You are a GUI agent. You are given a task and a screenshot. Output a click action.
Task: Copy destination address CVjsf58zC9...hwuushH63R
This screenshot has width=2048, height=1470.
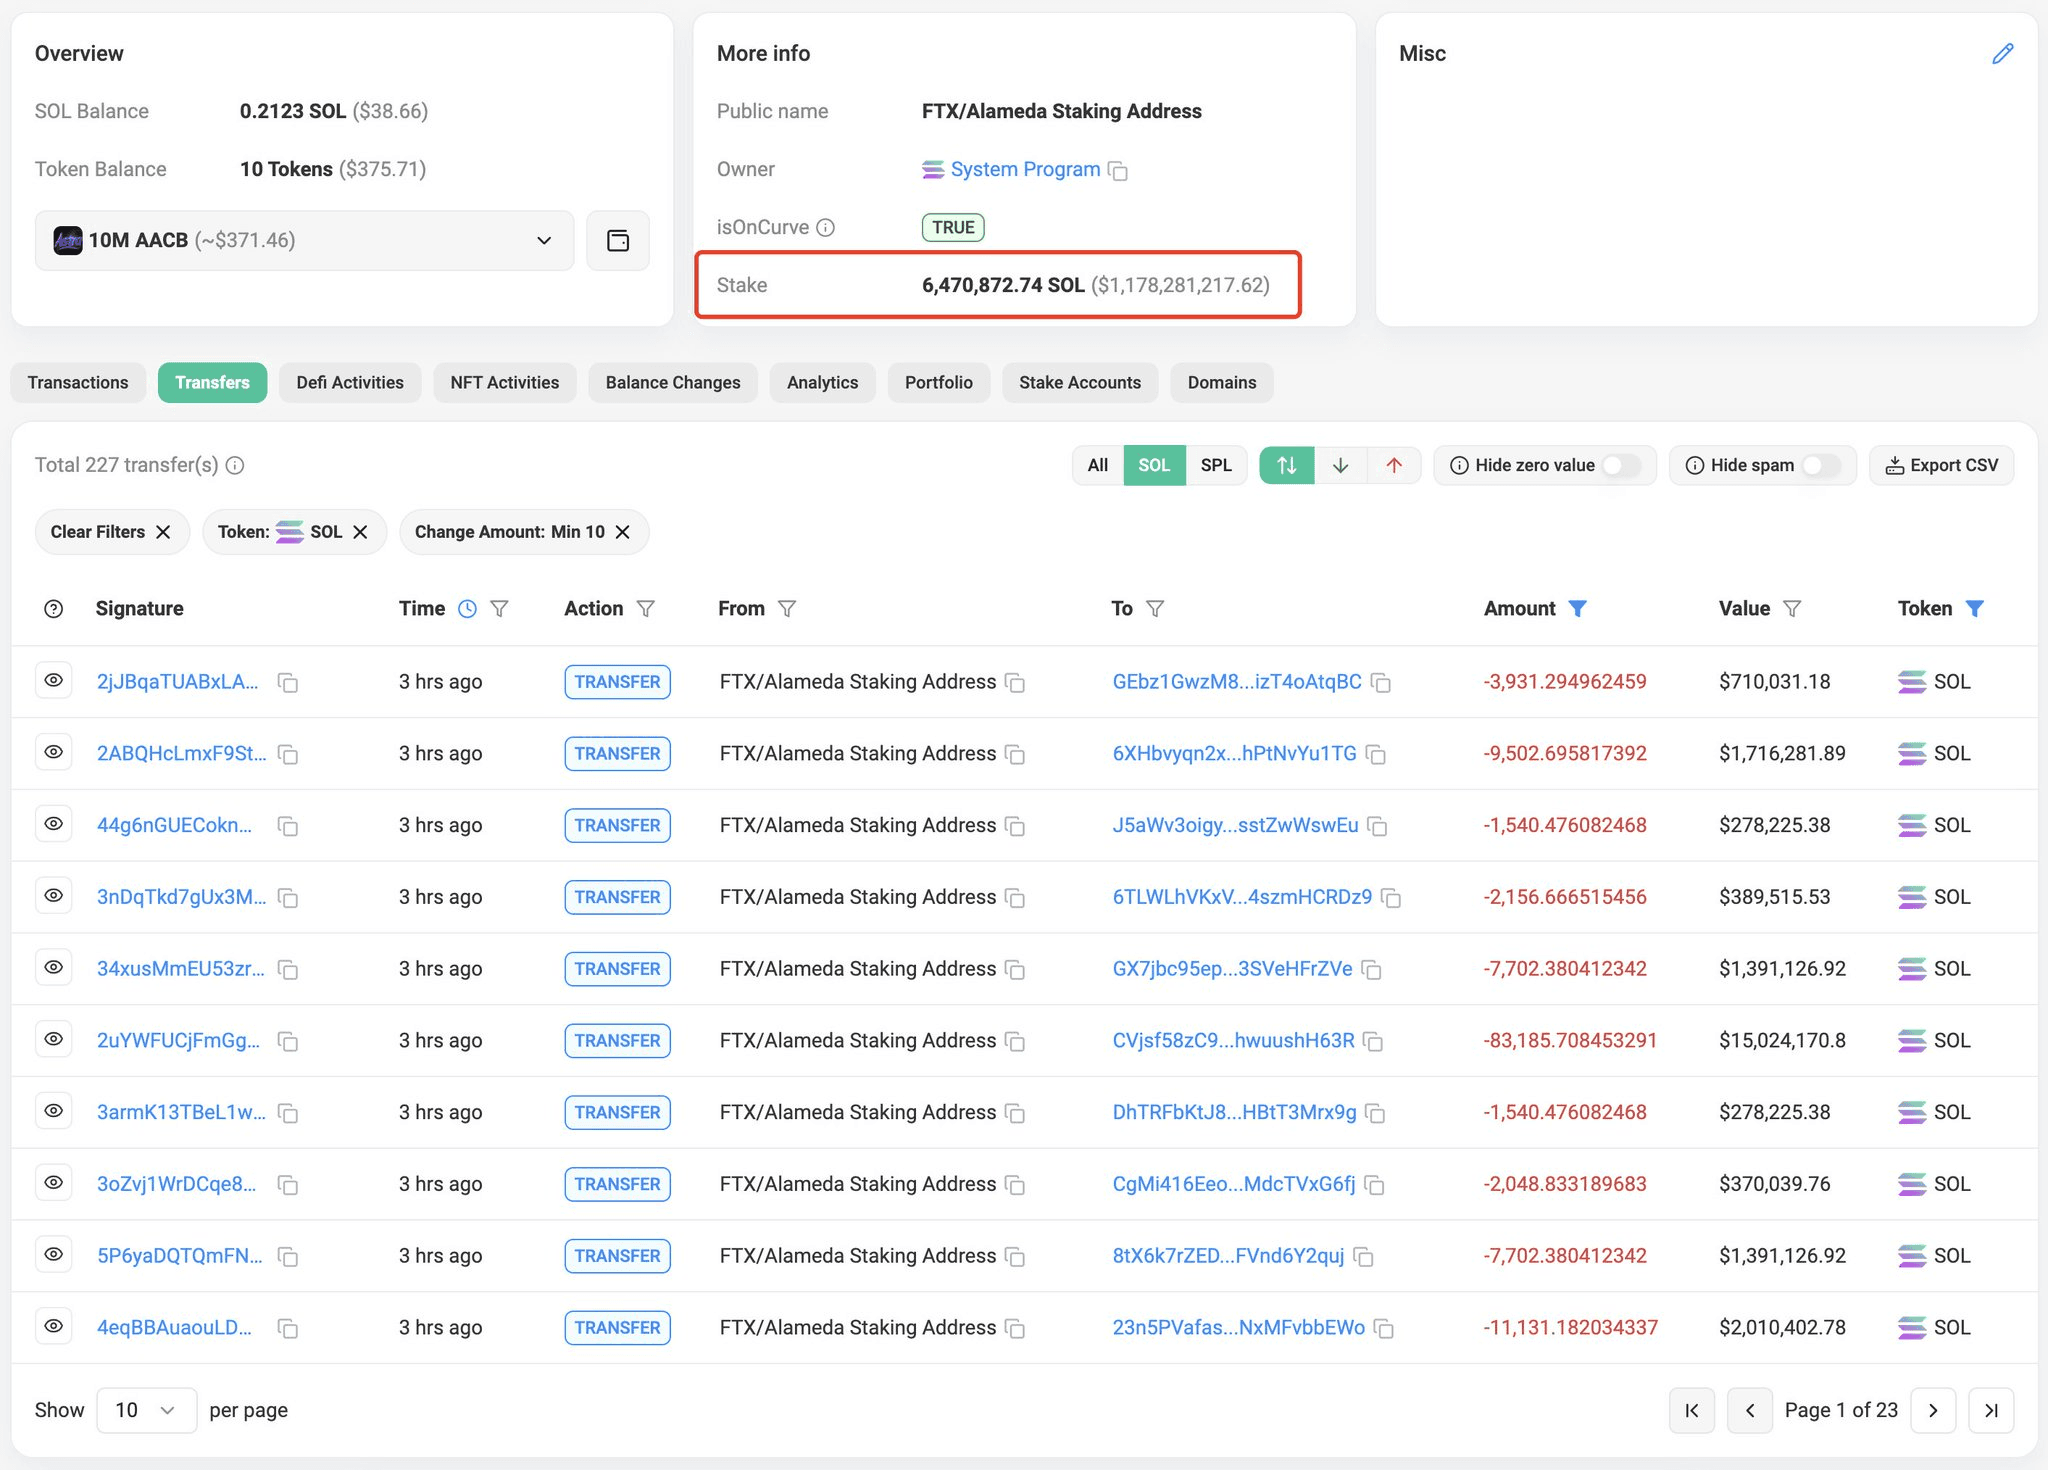coord(1374,1042)
